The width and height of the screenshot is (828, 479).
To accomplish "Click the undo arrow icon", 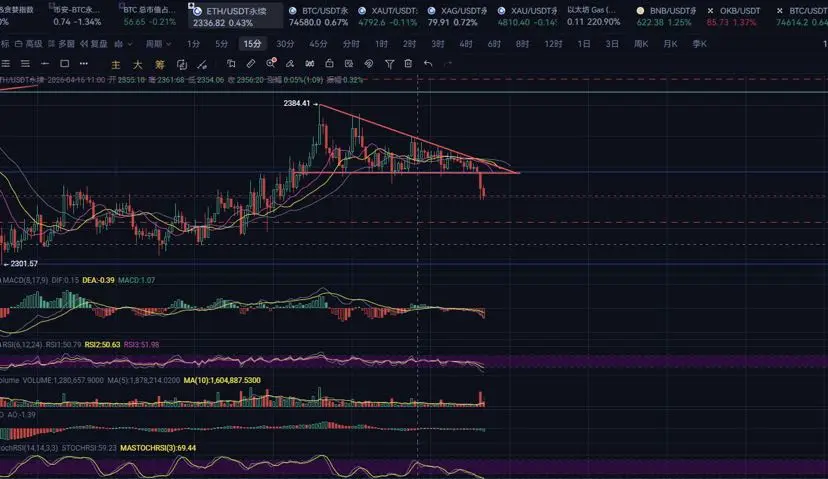I will click(428, 64).
